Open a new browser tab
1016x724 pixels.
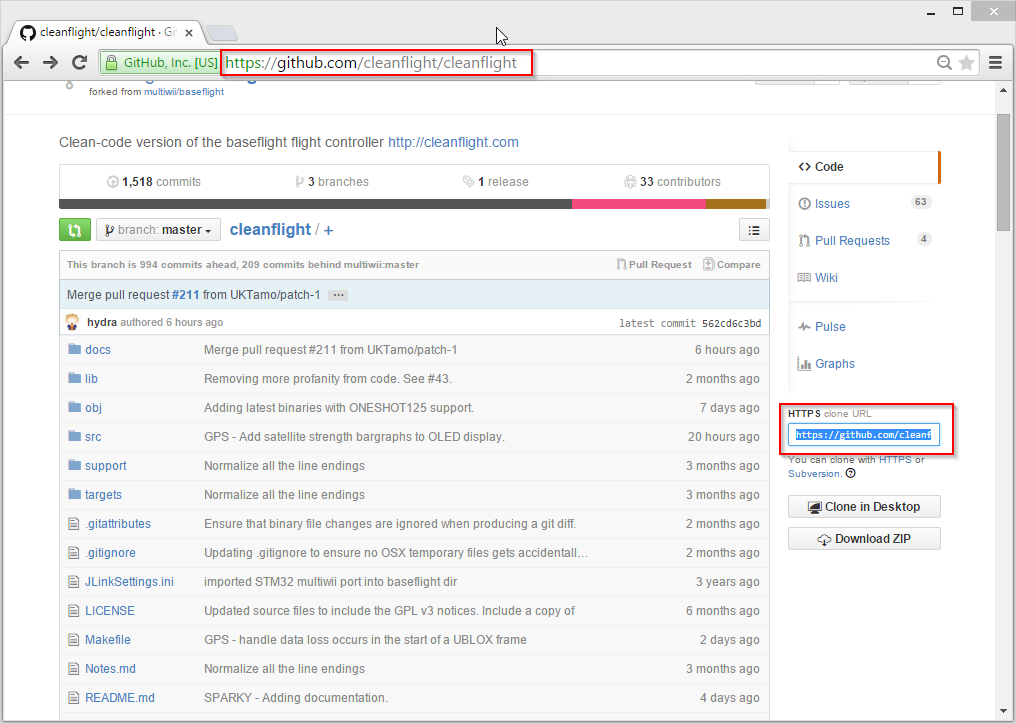coord(222,32)
